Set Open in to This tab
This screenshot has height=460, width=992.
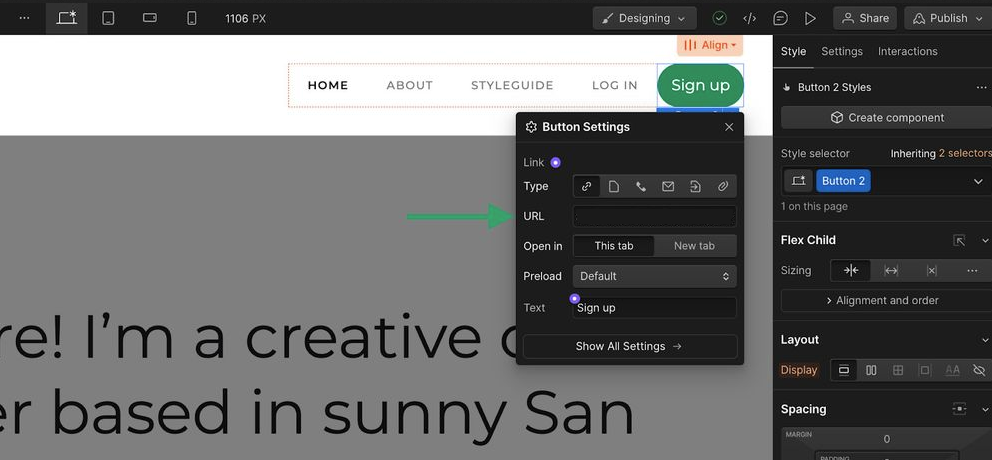(614, 246)
